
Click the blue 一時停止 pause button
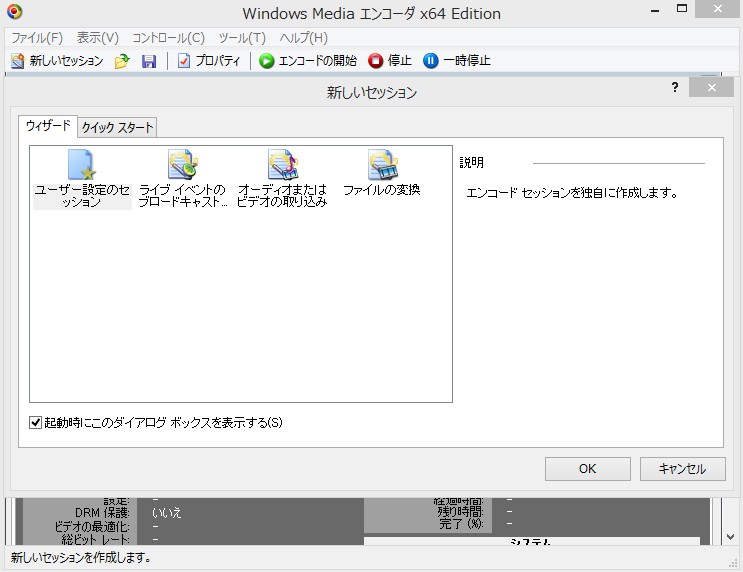pos(457,61)
